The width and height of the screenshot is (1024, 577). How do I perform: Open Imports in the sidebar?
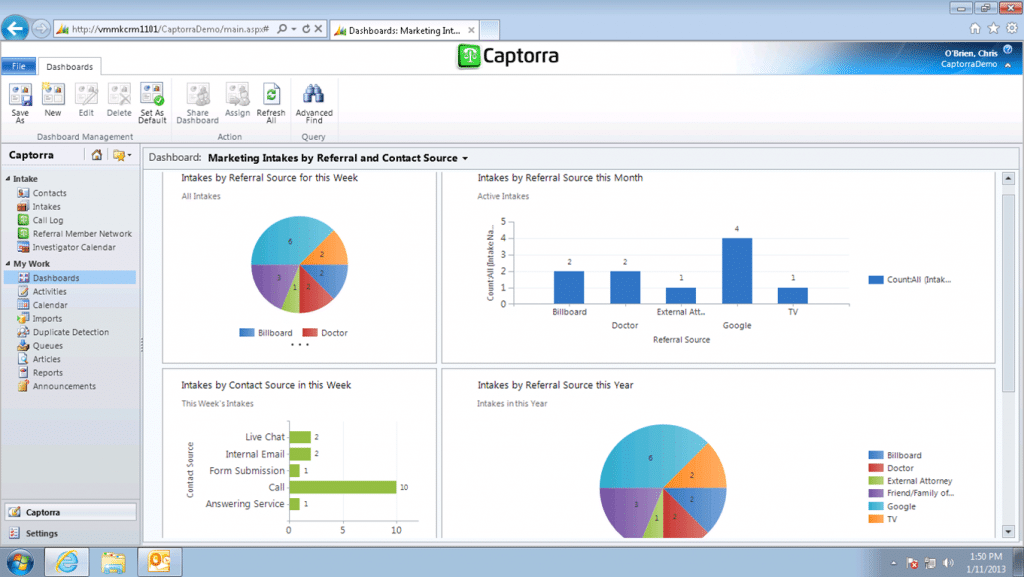point(47,319)
